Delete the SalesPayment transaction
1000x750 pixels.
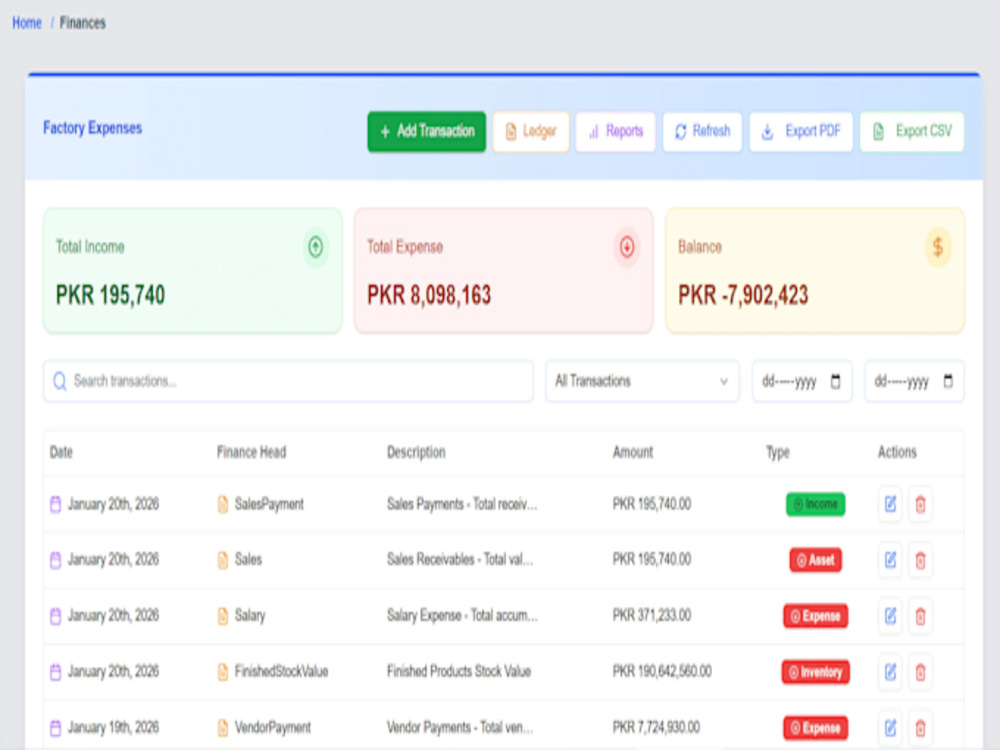click(920, 504)
